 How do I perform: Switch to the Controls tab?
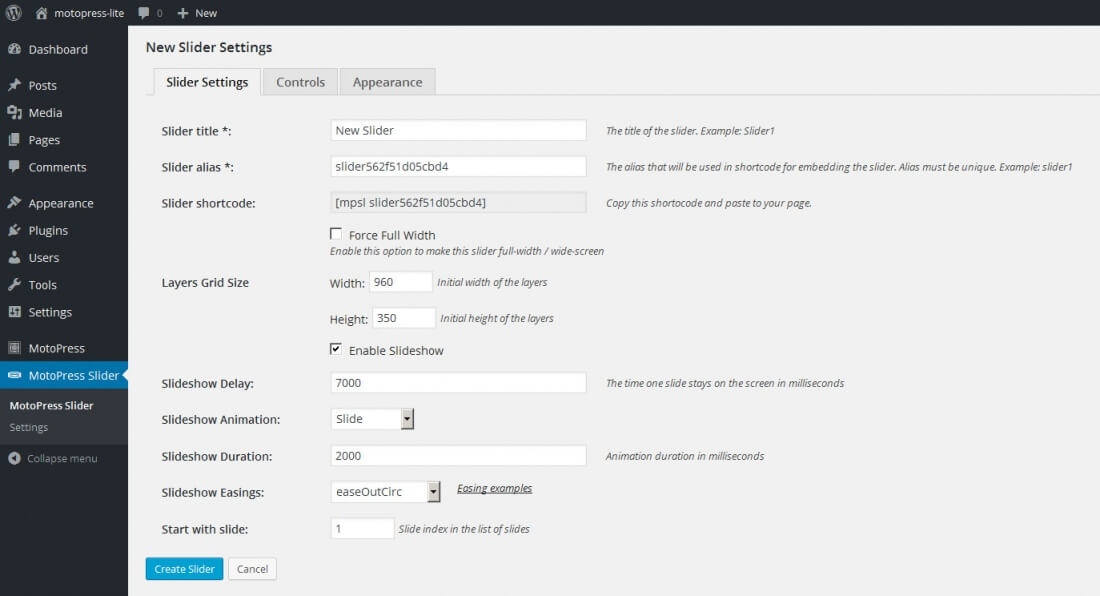coord(300,82)
